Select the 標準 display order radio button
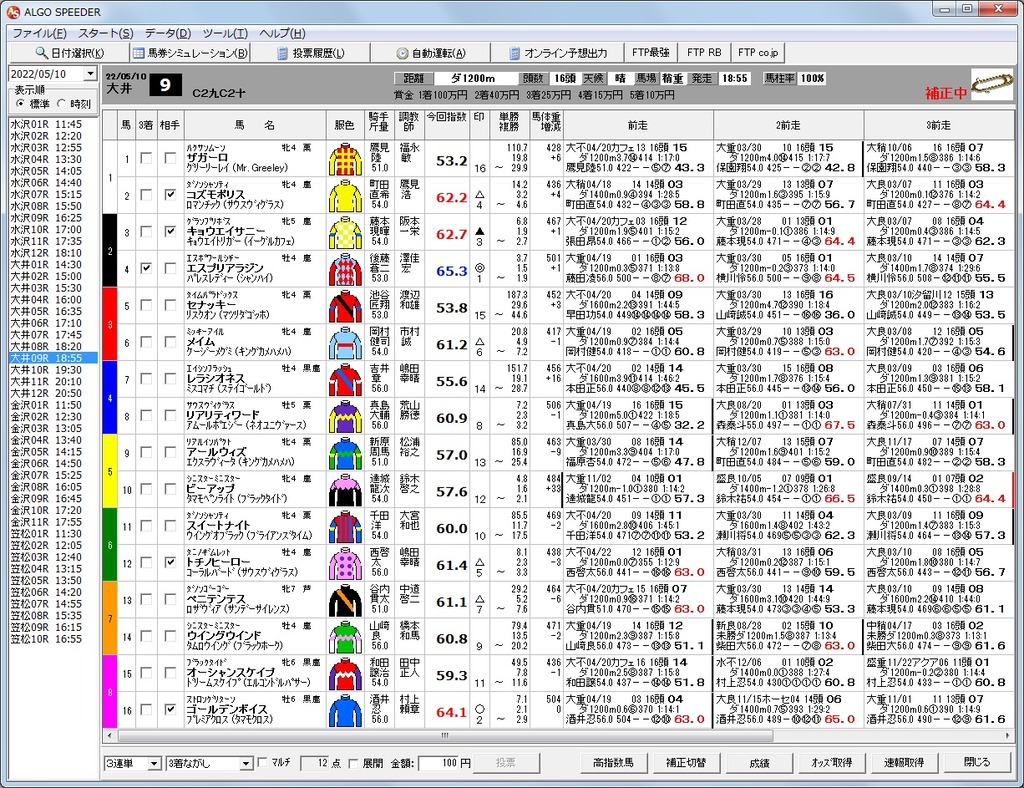 20,103
